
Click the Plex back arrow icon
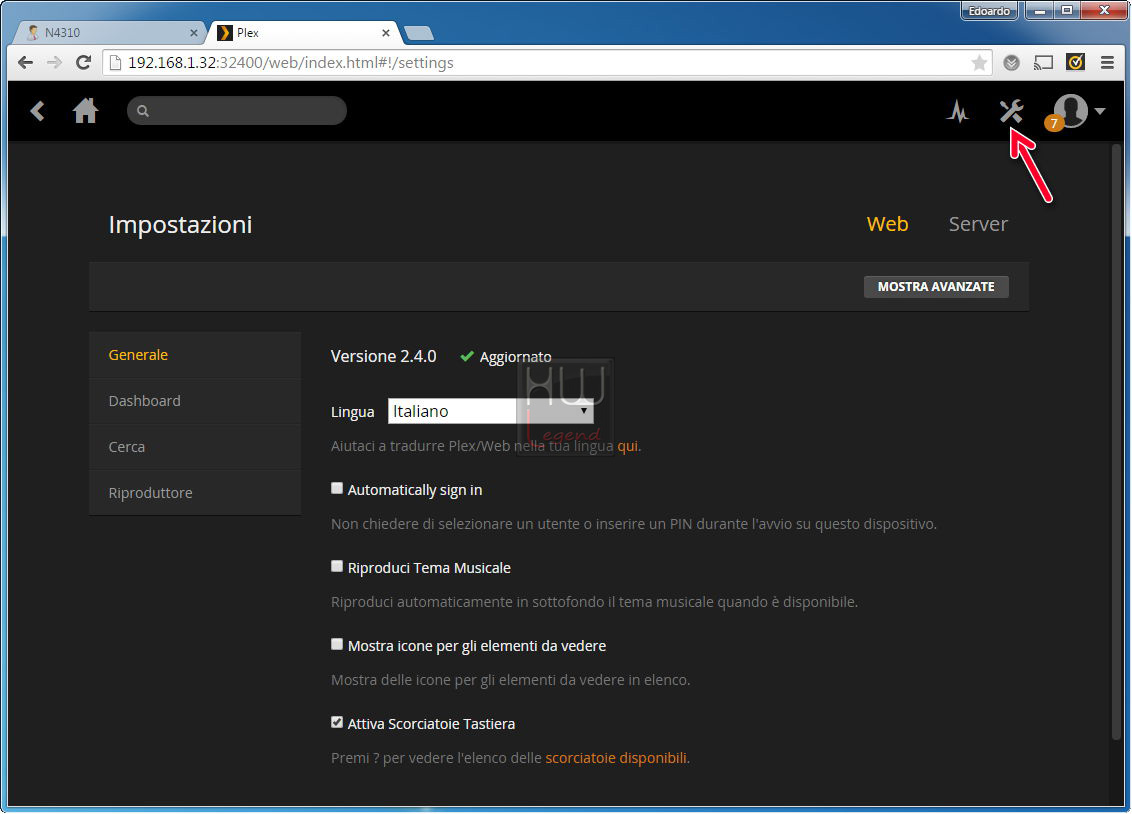pyautogui.click(x=38, y=111)
